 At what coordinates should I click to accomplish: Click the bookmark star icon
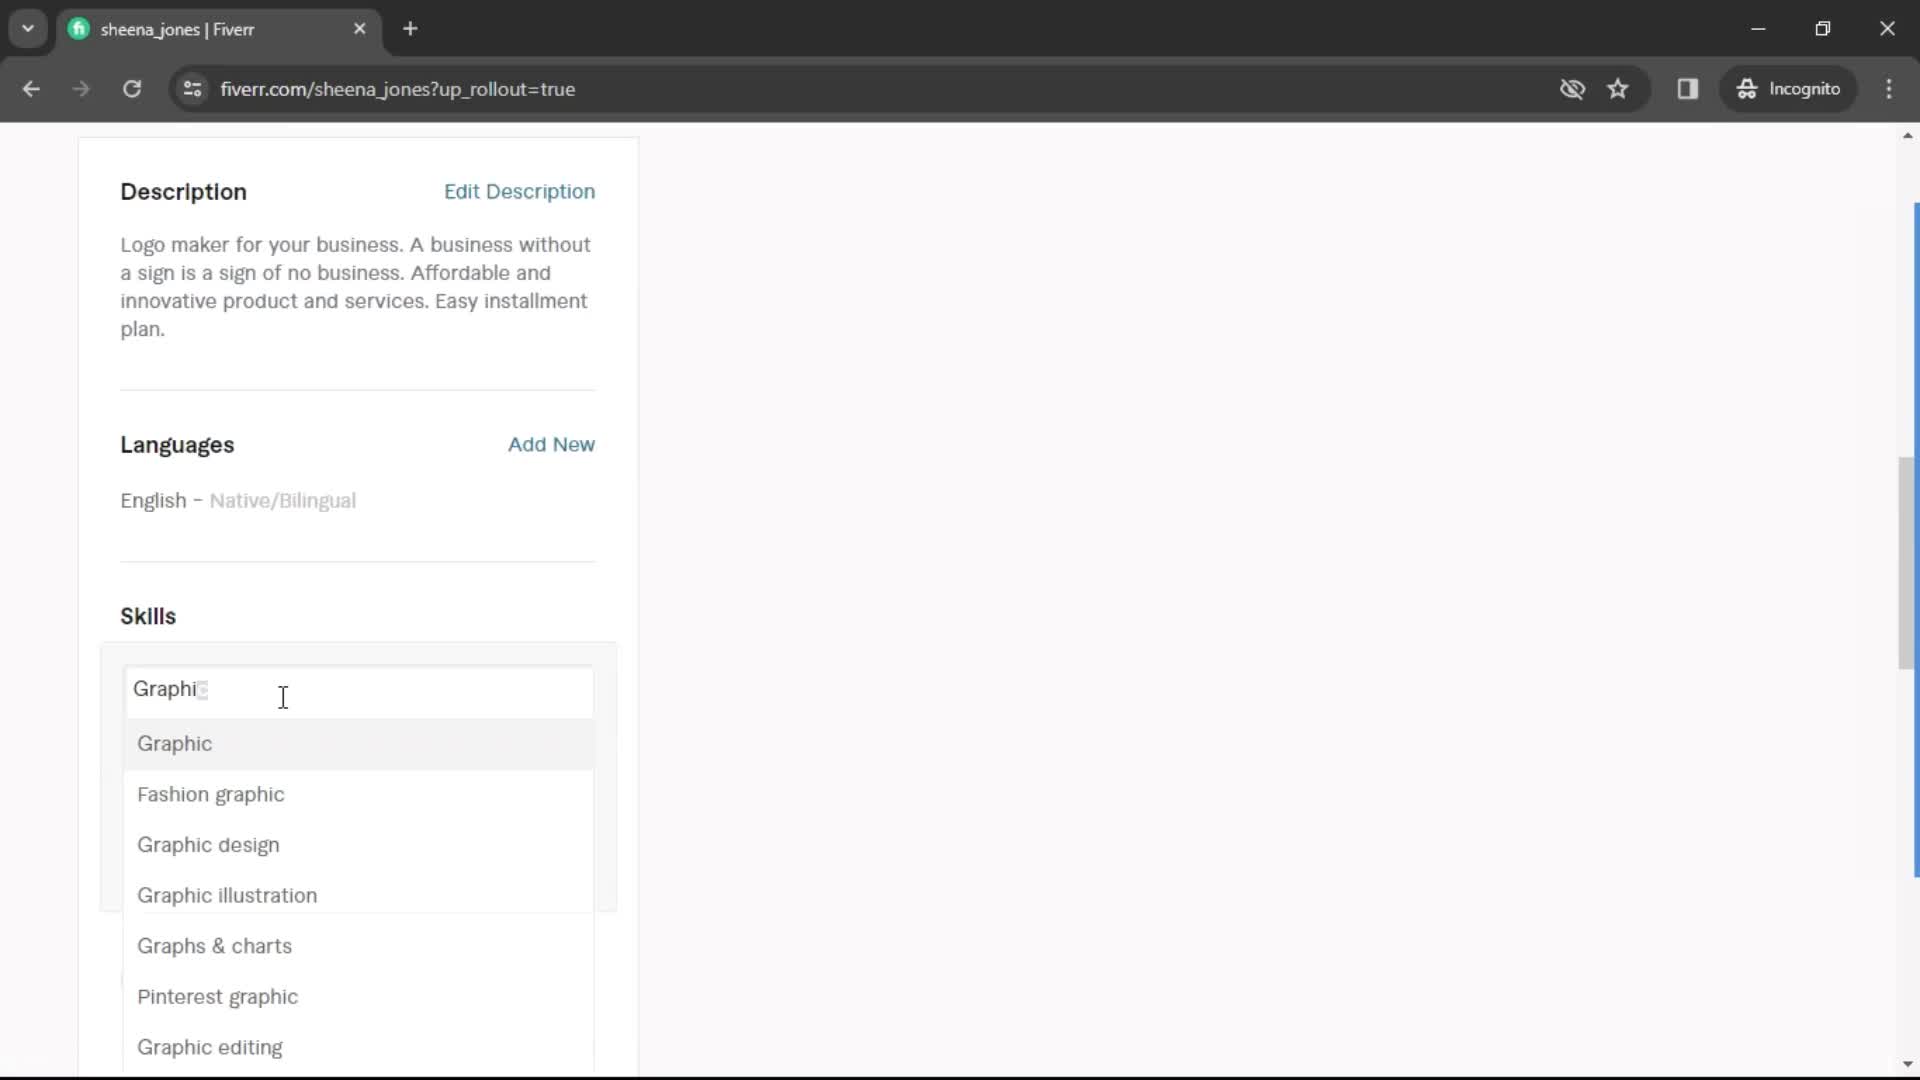coord(1619,88)
